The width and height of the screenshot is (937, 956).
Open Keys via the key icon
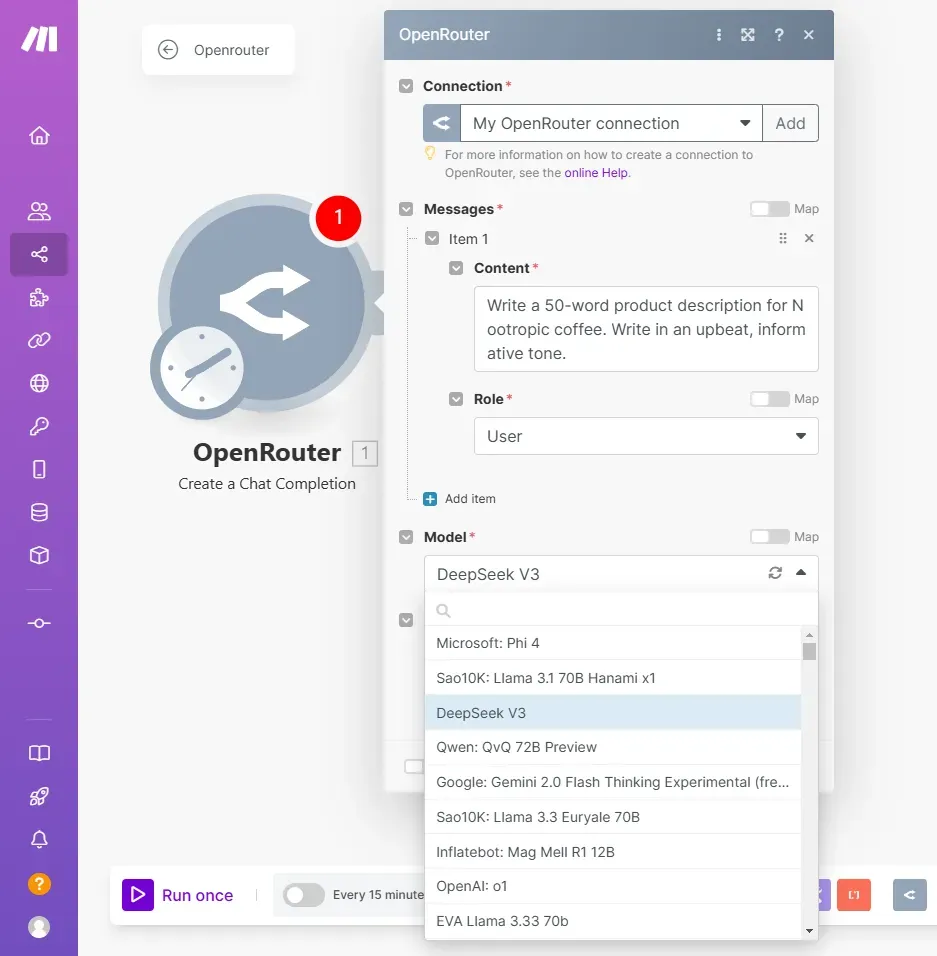click(x=39, y=426)
